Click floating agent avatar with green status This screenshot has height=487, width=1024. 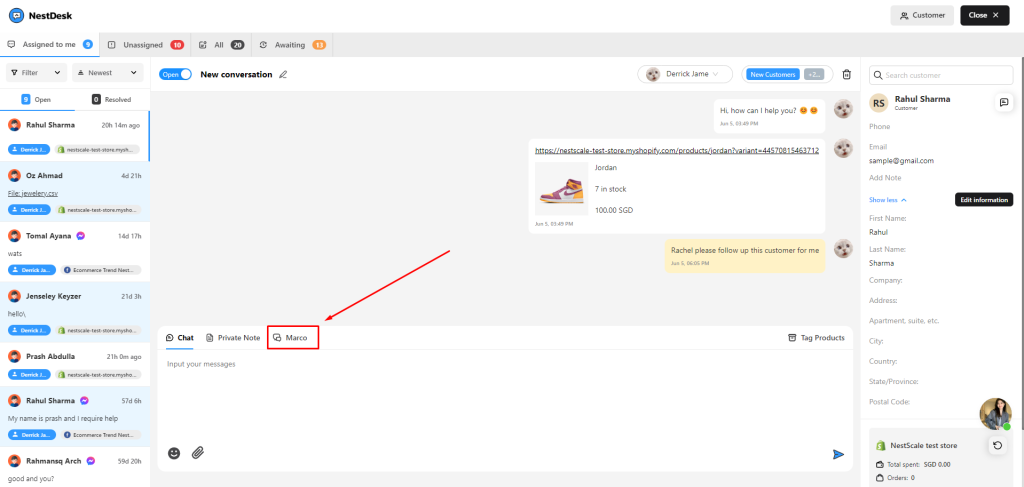995,414
